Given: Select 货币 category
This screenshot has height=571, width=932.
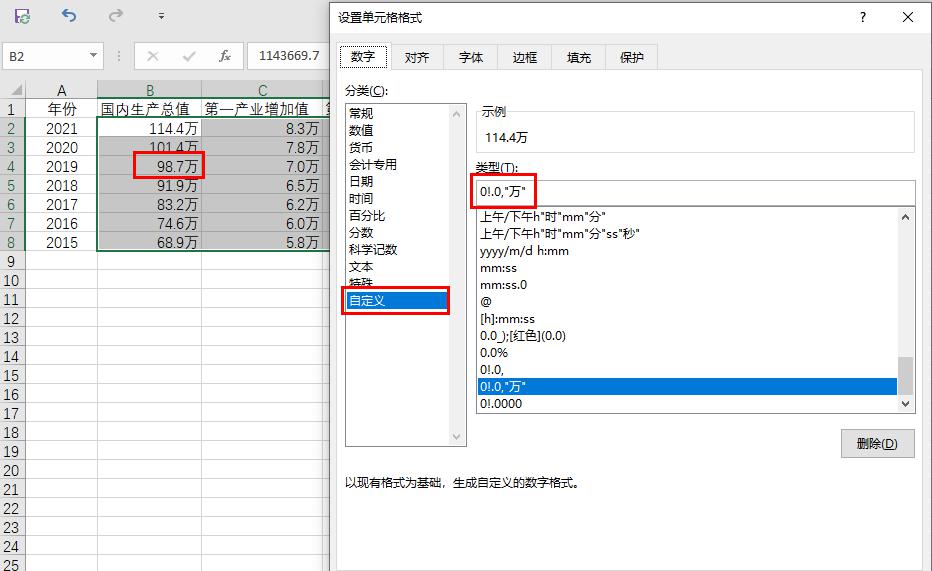Looking at the screenshot, I should [398, 147].
